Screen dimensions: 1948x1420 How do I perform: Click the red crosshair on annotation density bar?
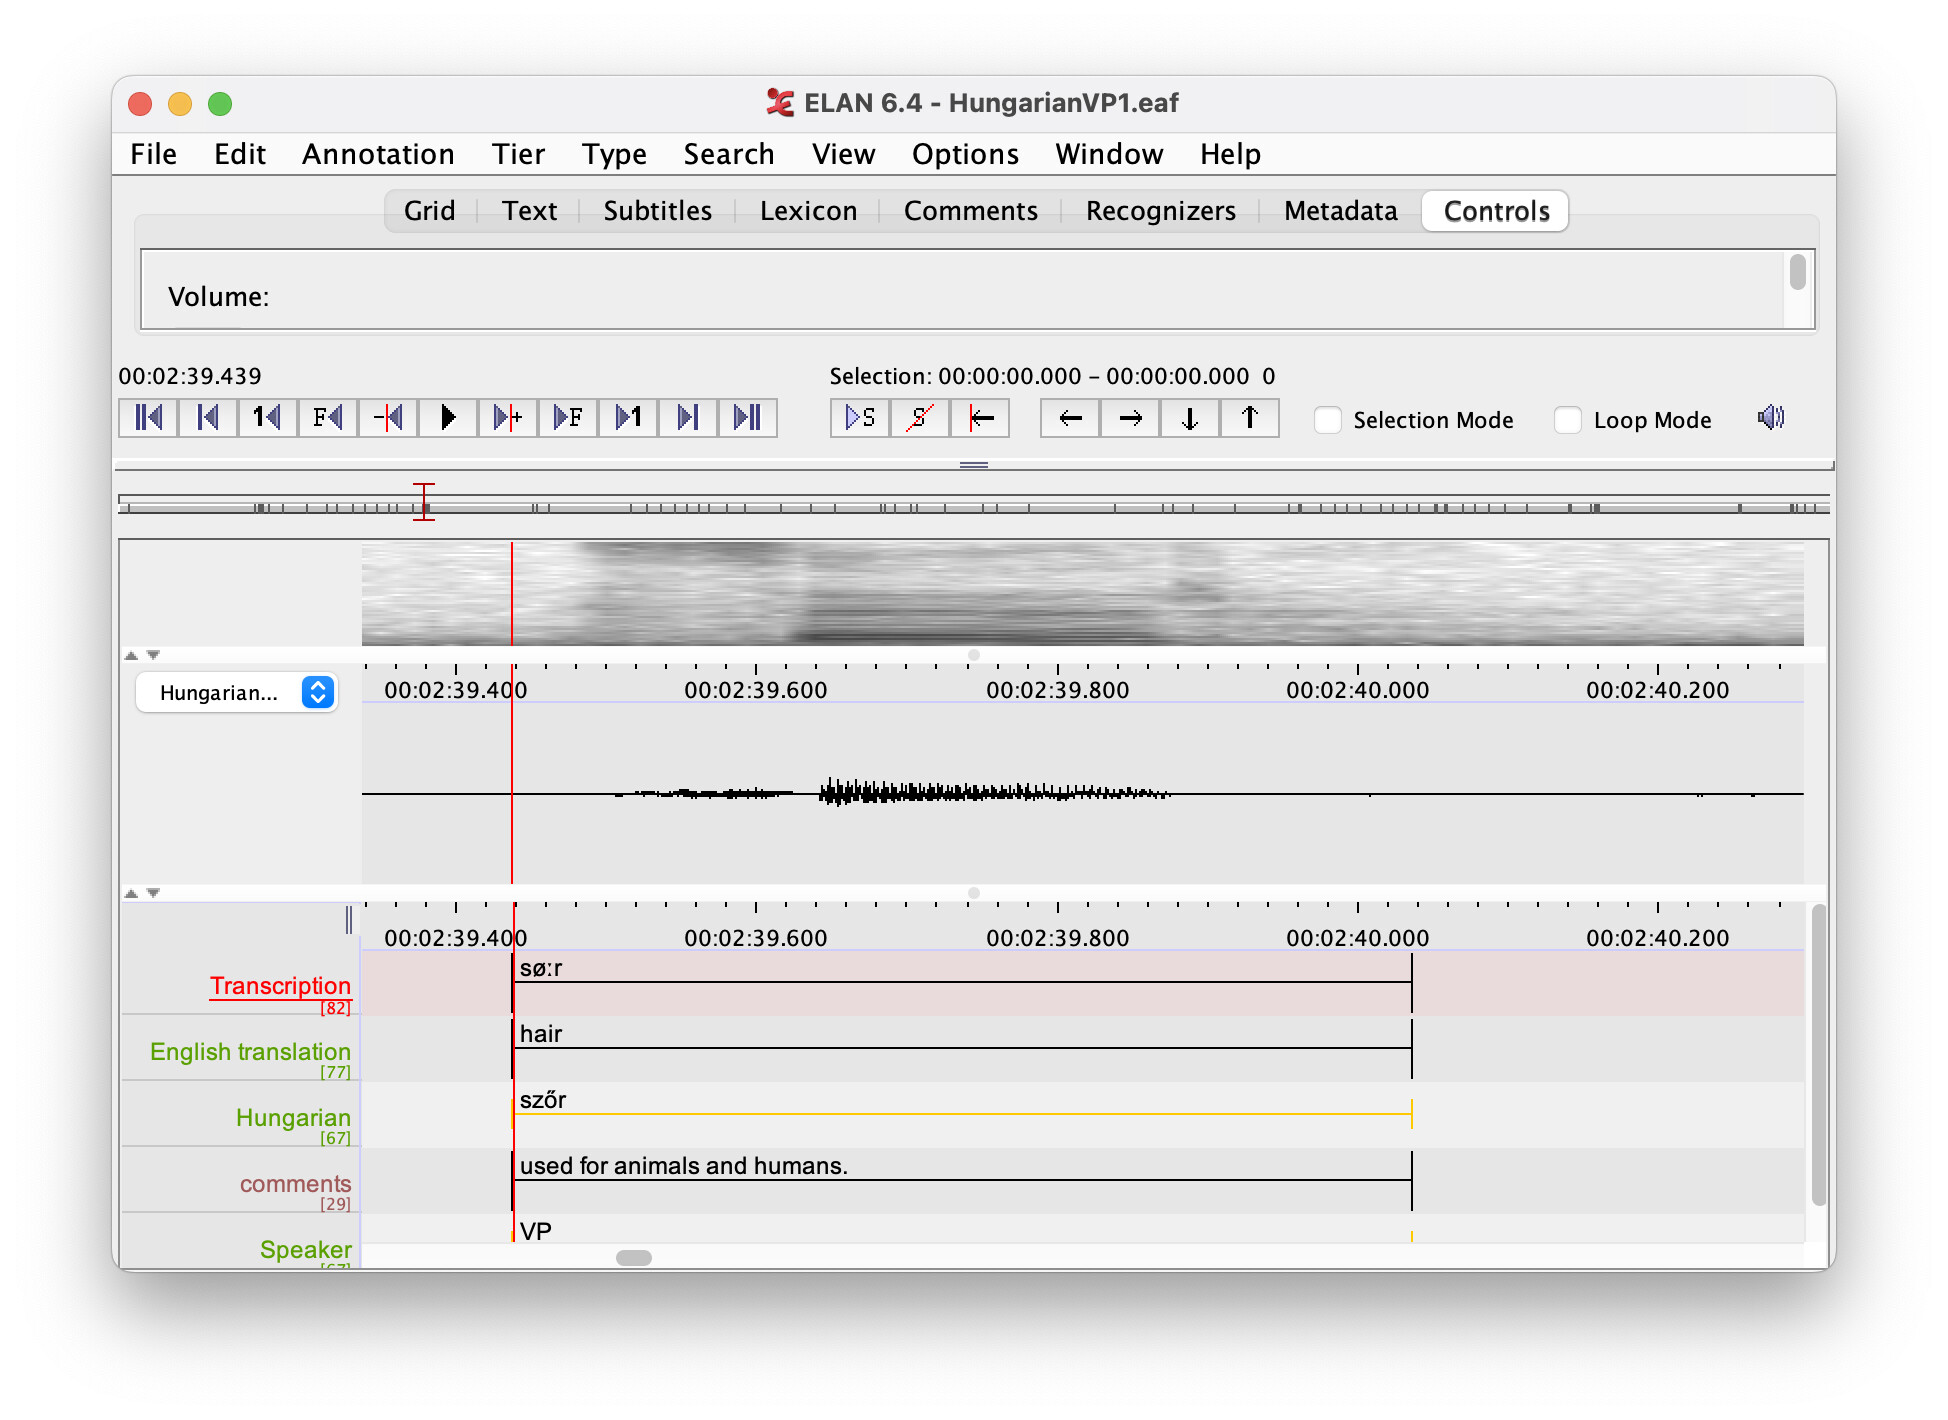pyautogui.click(x=424, y=501)
